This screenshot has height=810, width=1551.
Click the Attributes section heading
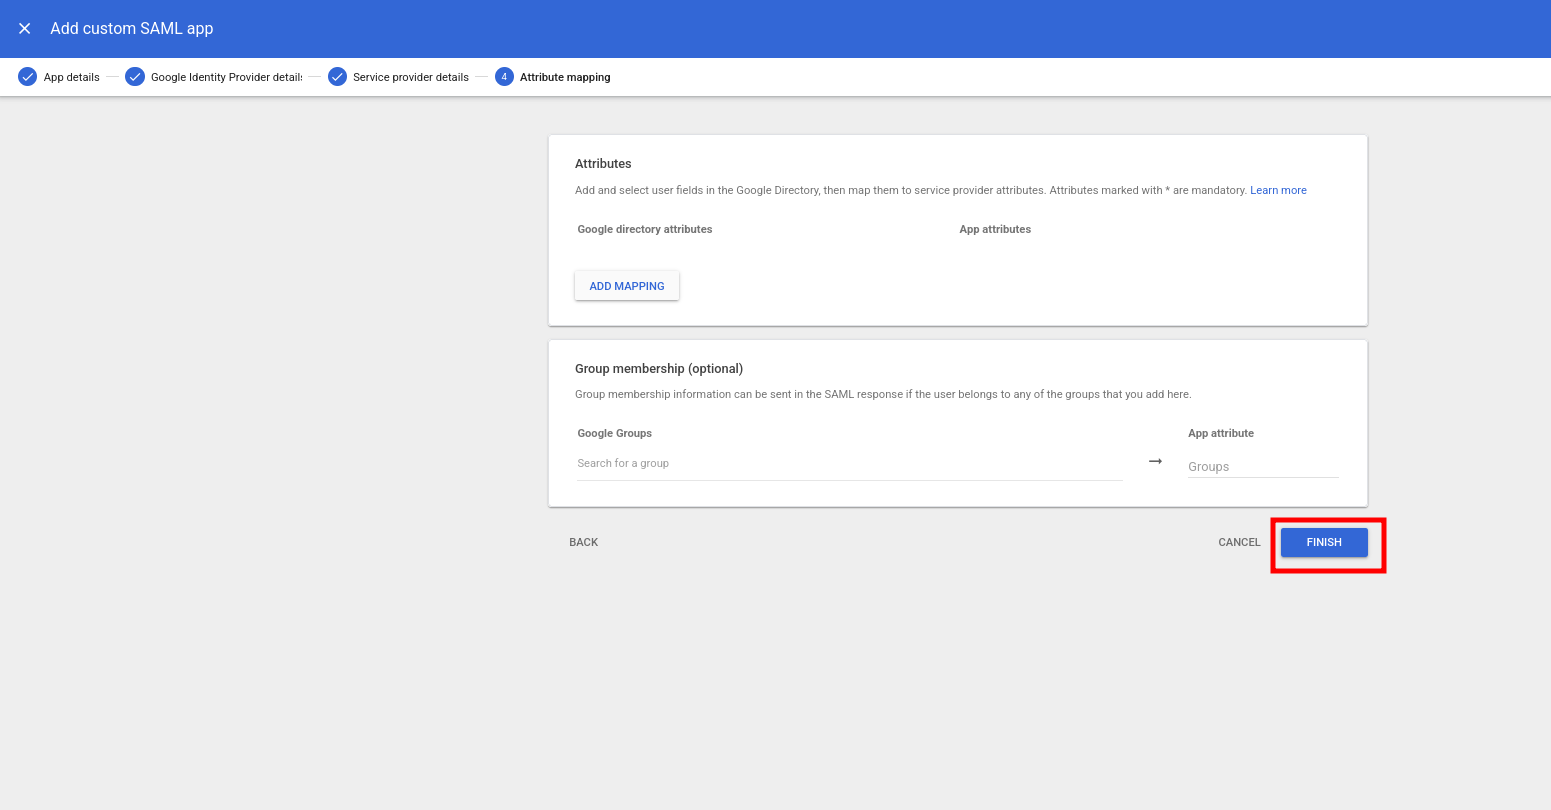(x=603, y=164)
